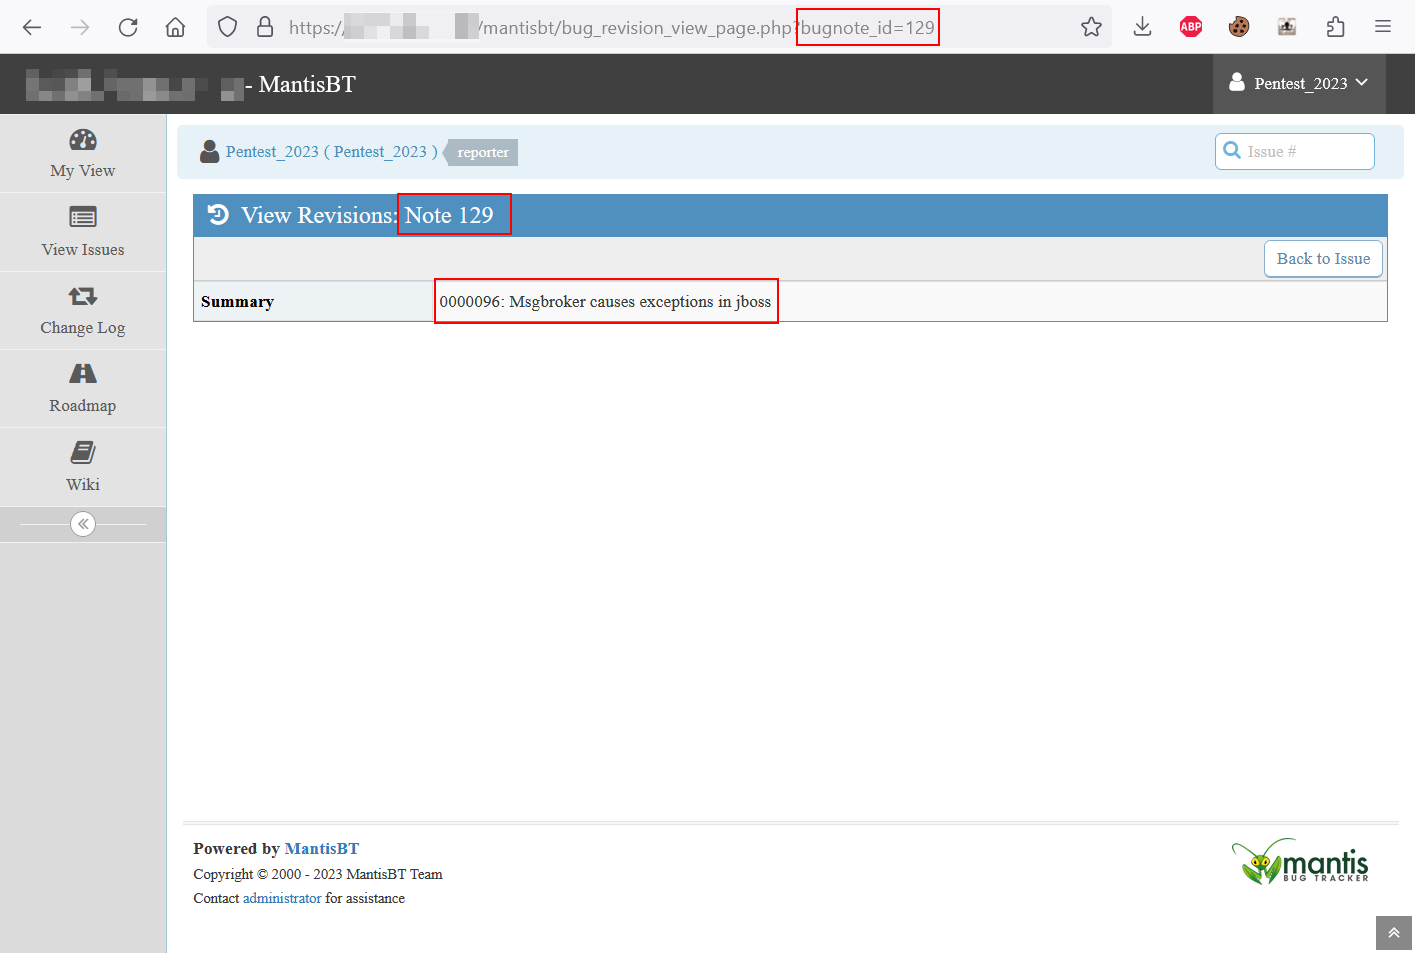Open the Wiki sidebar item
The image size is (1415, 953).
tap(83, 467)
